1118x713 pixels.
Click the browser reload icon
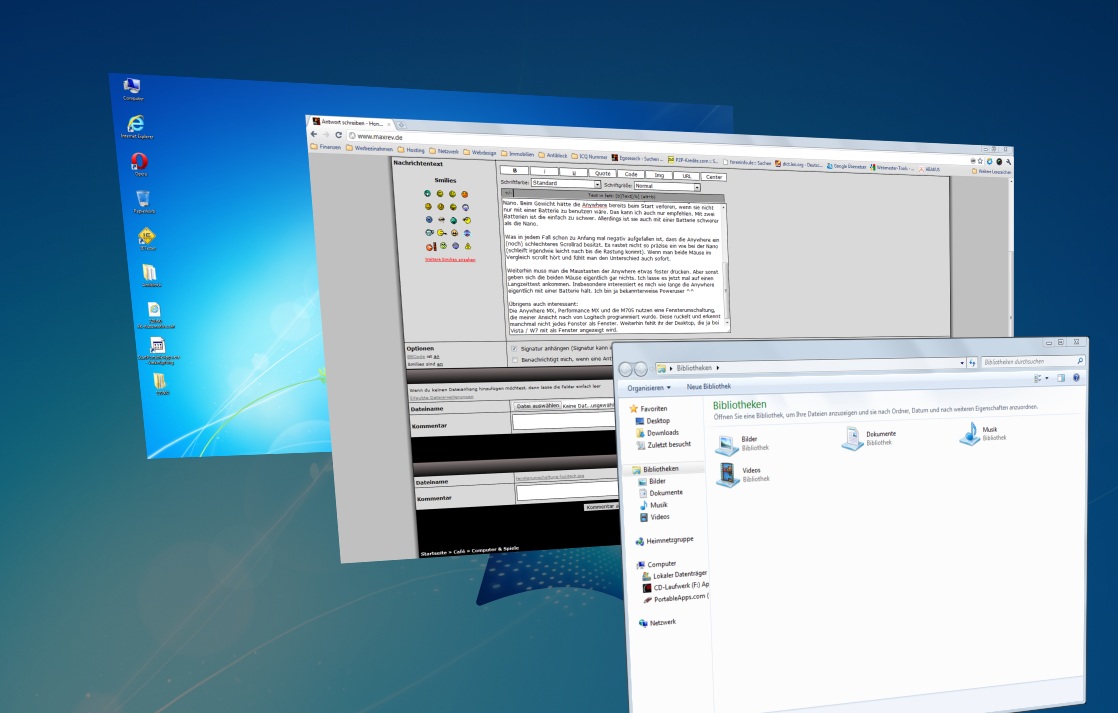[338, 134]
